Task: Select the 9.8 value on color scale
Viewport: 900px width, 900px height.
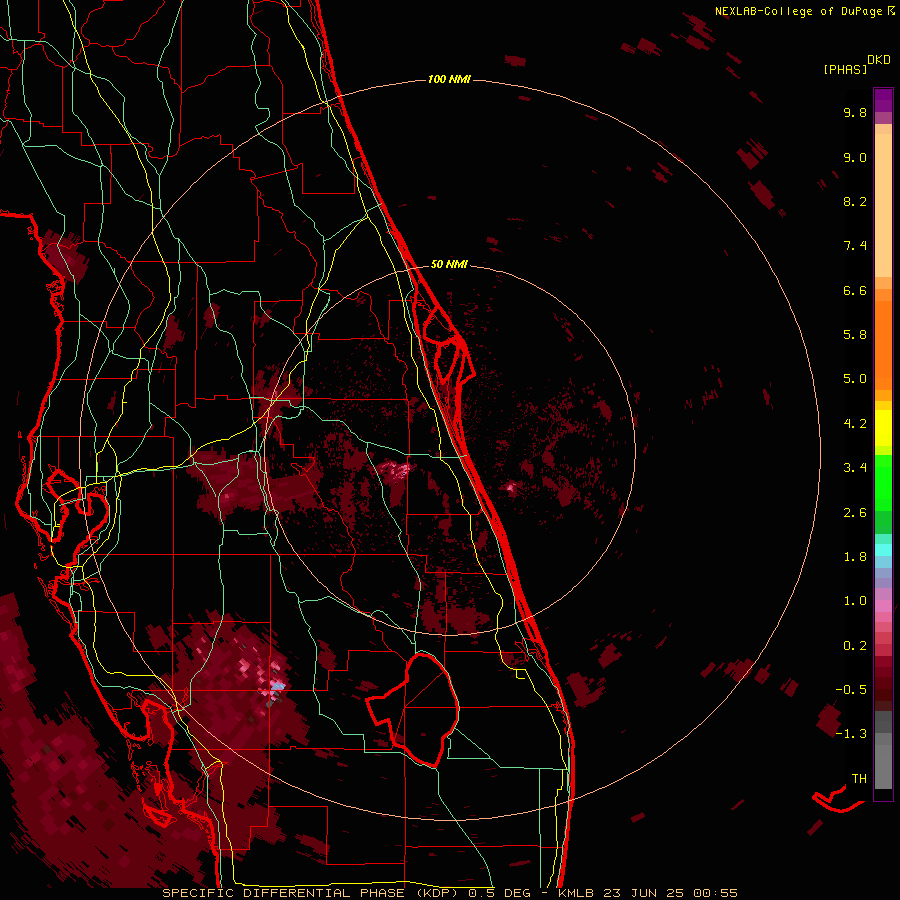Action: pos(855,112)
